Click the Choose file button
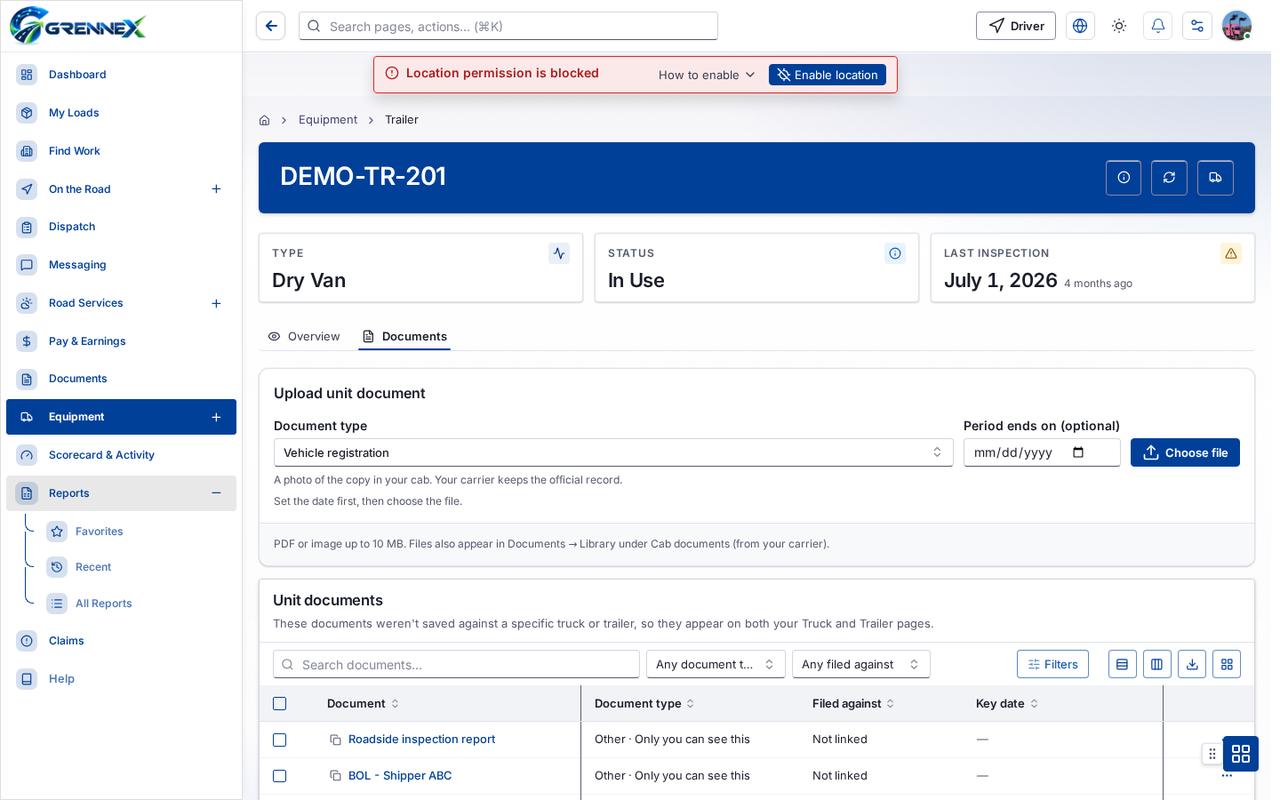 1185,452
